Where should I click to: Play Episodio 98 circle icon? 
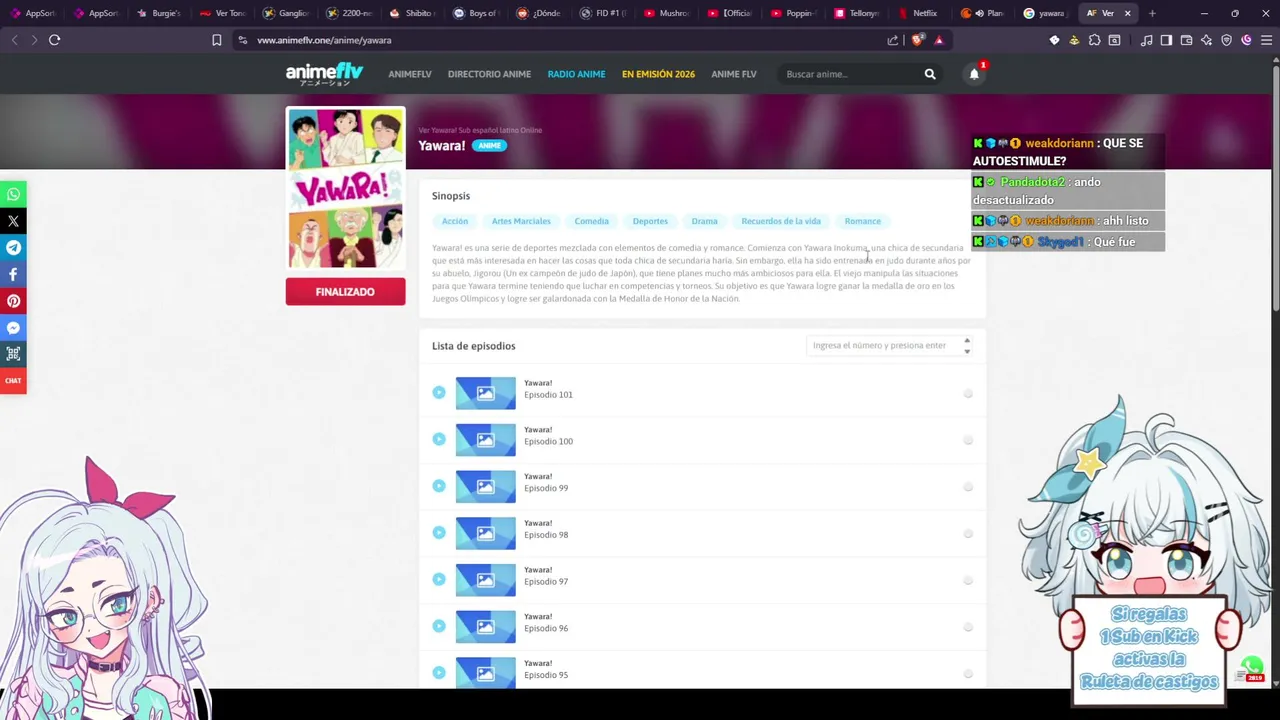439,532
